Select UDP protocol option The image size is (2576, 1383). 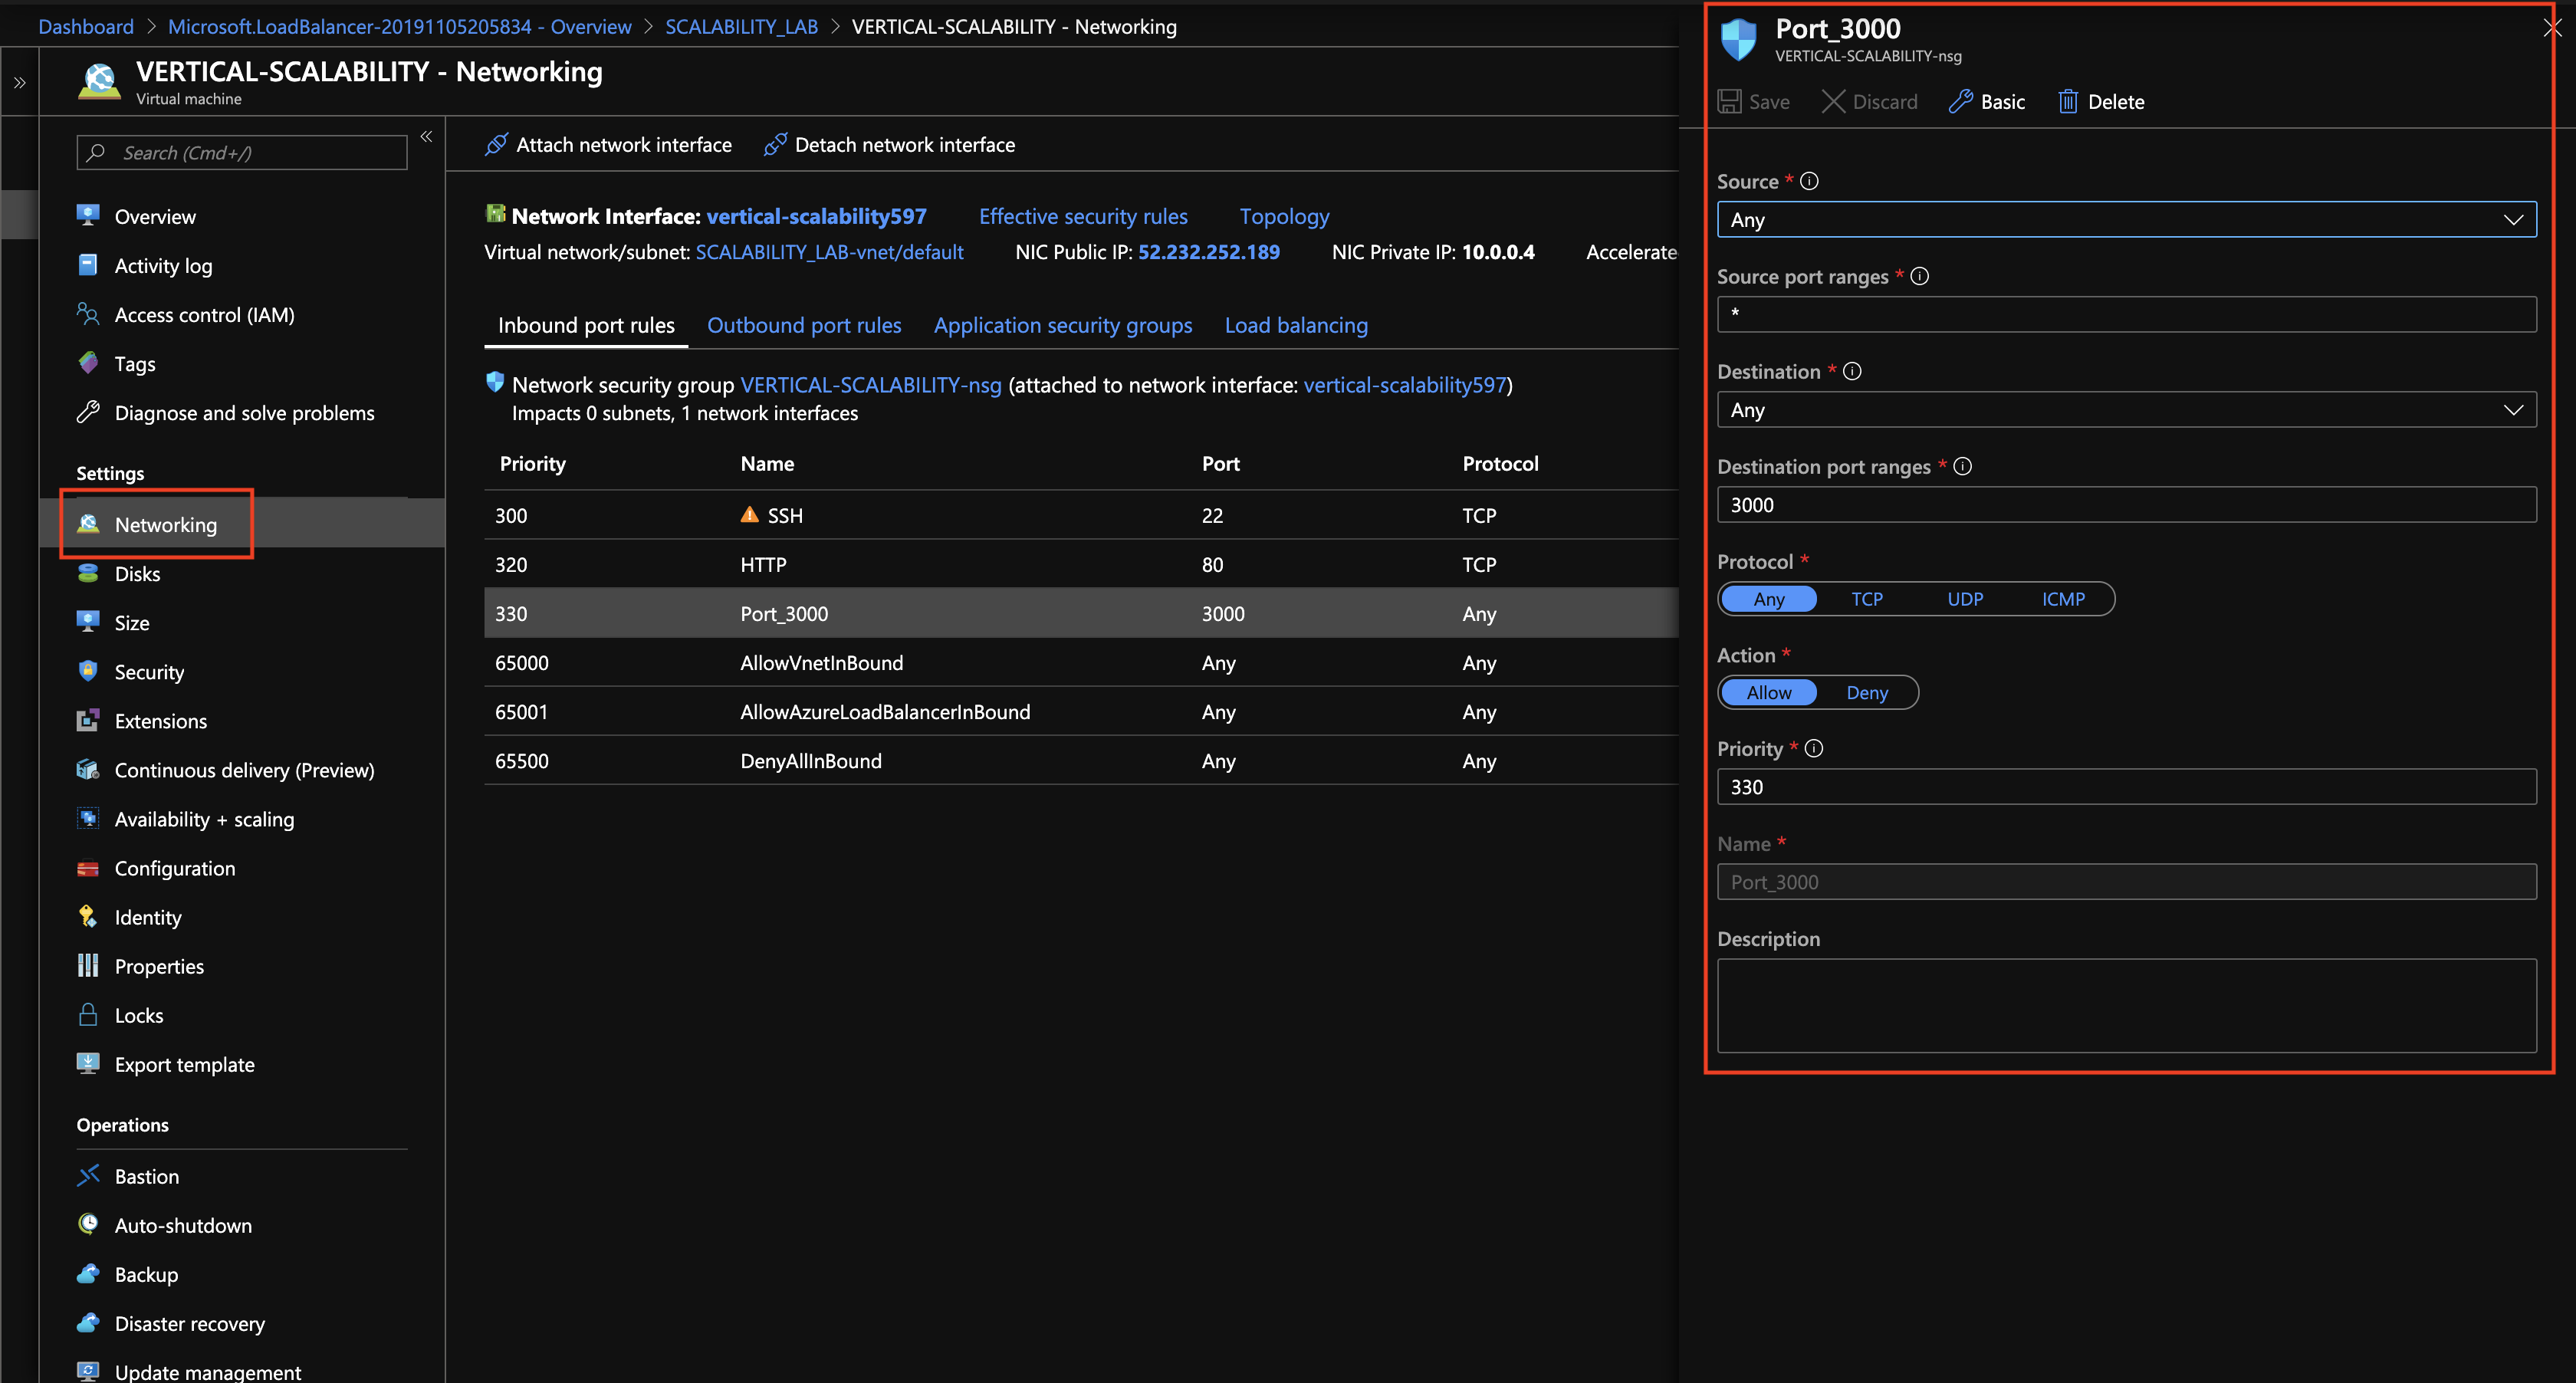(x=1964, y=599)
